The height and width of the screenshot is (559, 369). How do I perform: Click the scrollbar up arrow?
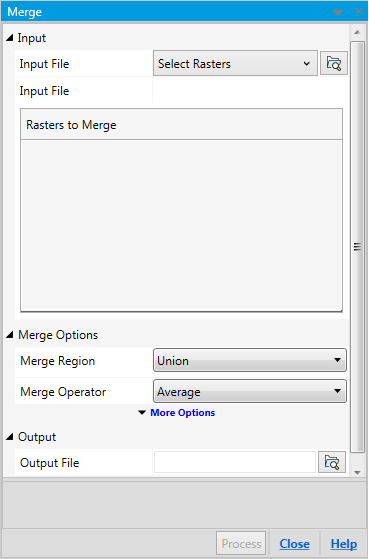(x=357, y=32)
